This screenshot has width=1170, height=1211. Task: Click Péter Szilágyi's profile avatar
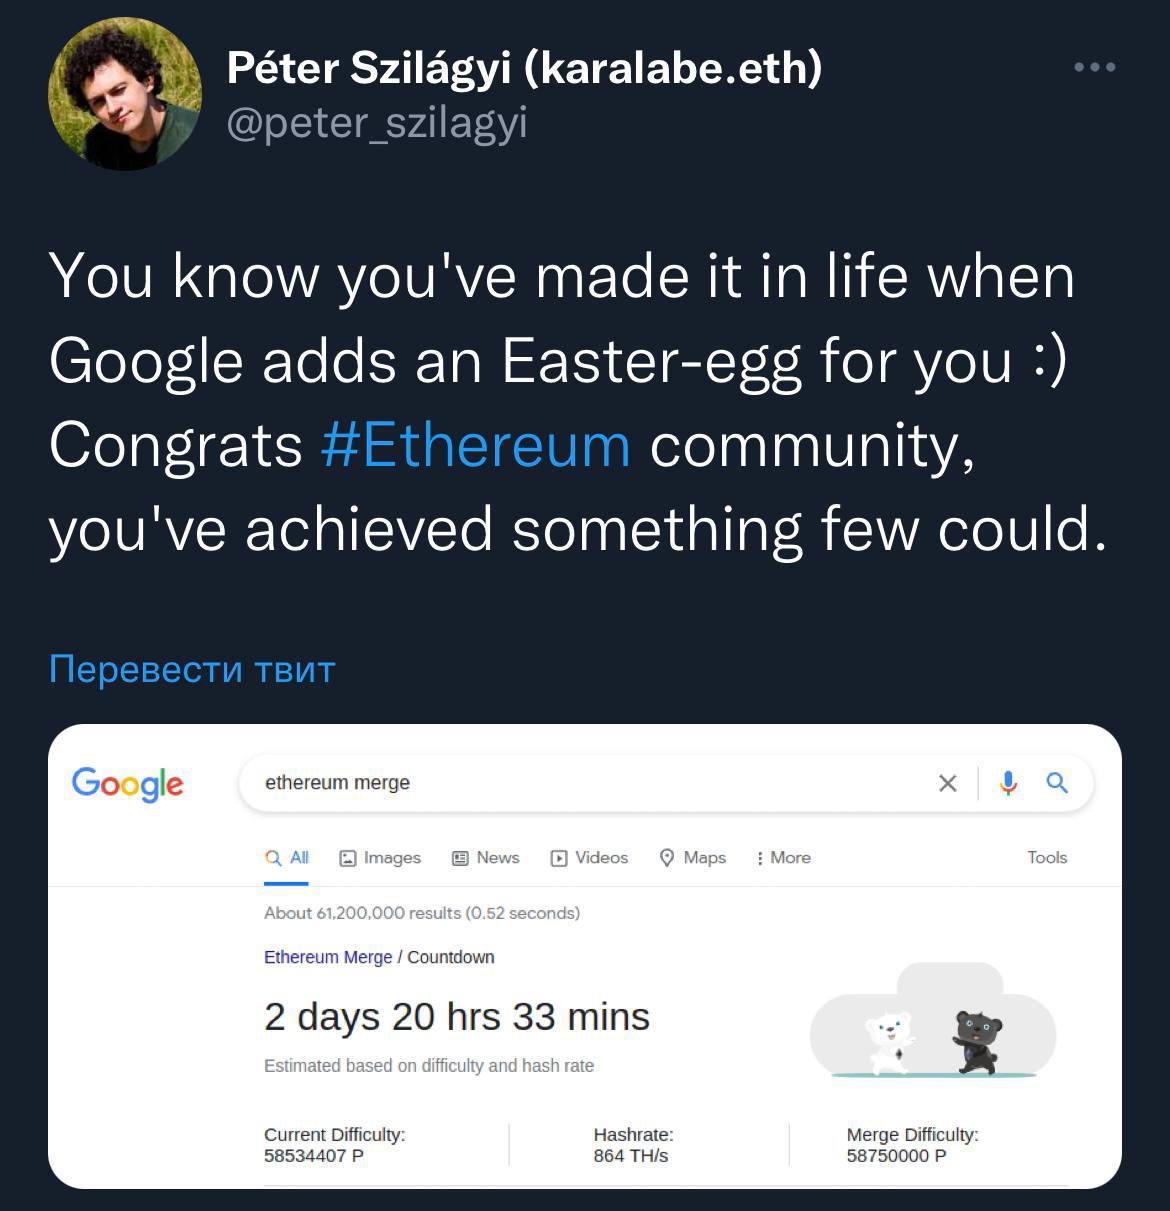[125, 94]
